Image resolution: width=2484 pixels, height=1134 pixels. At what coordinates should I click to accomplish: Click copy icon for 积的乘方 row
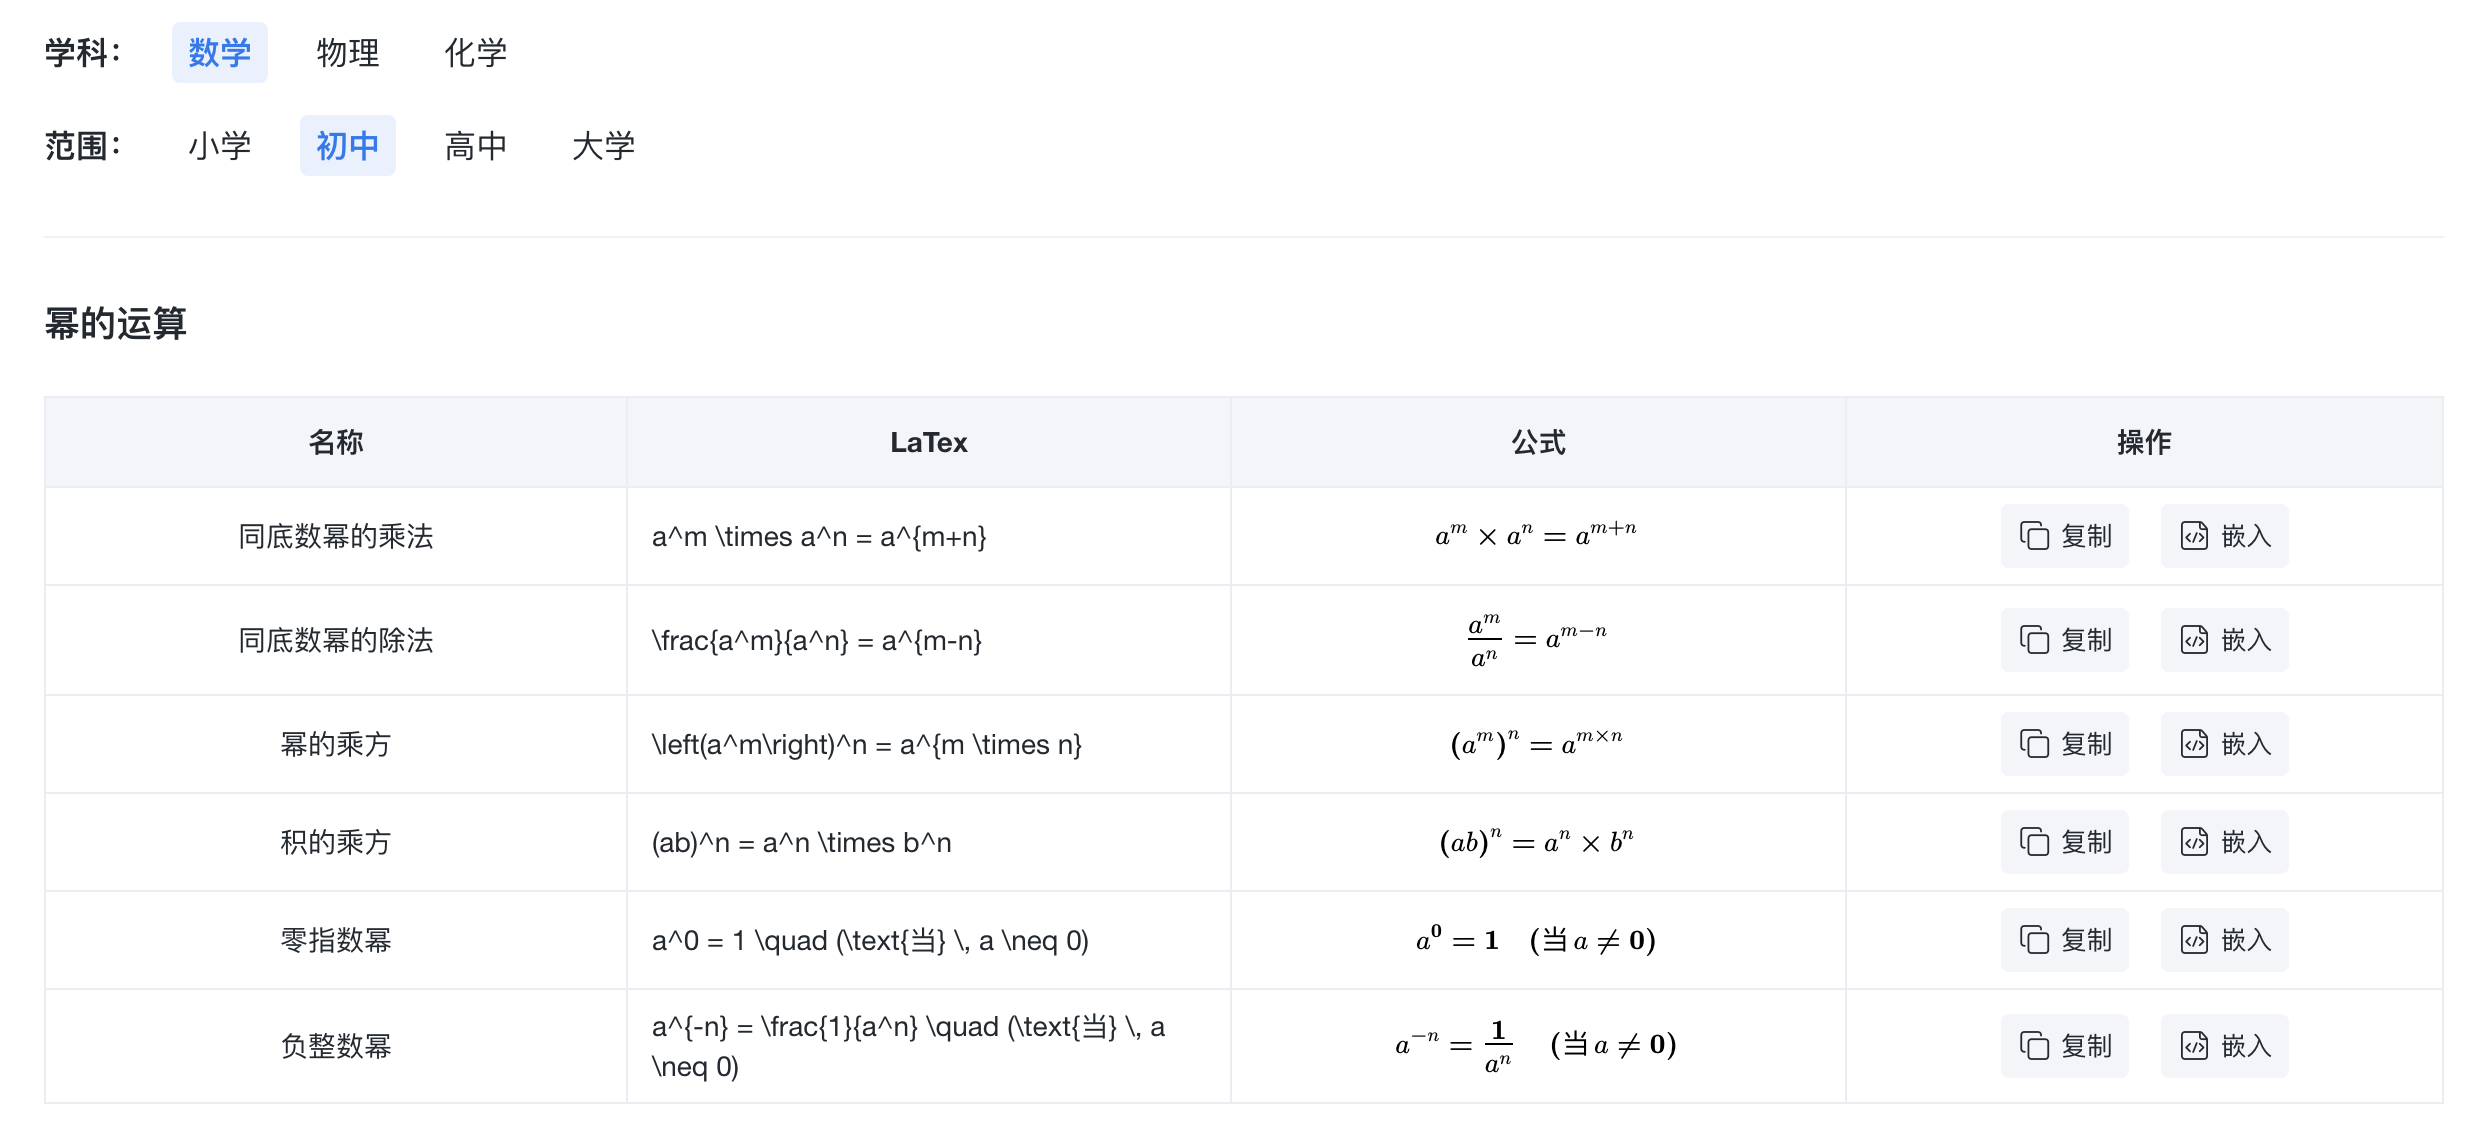click(x=2034, y=842)
